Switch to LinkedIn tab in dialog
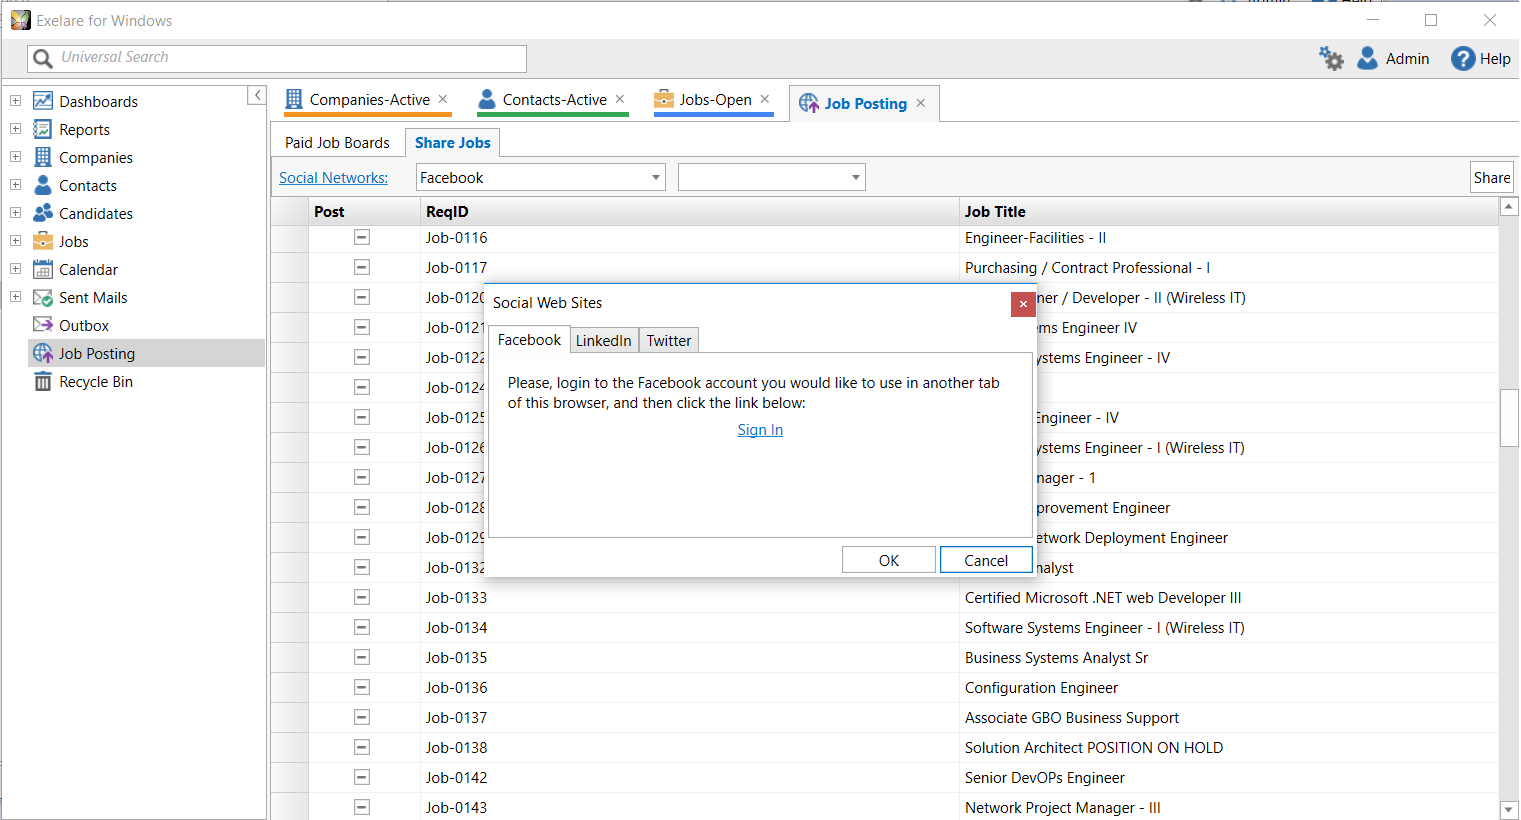This screenshot has width=1521, height=820. click(x=604, y=340)
